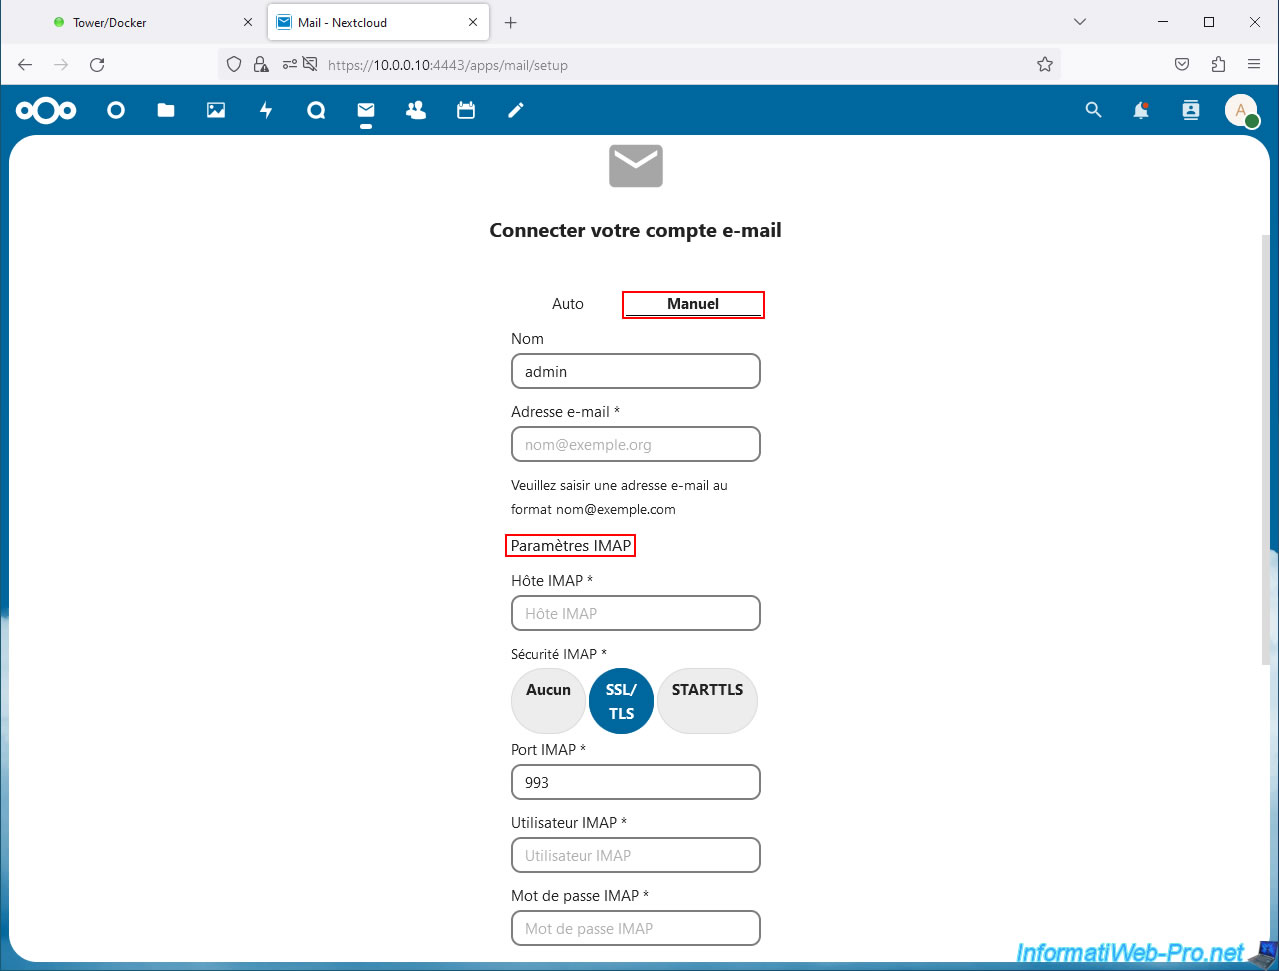Reload the current page
The image size is (1279, 971).
(x=97, y=64)
